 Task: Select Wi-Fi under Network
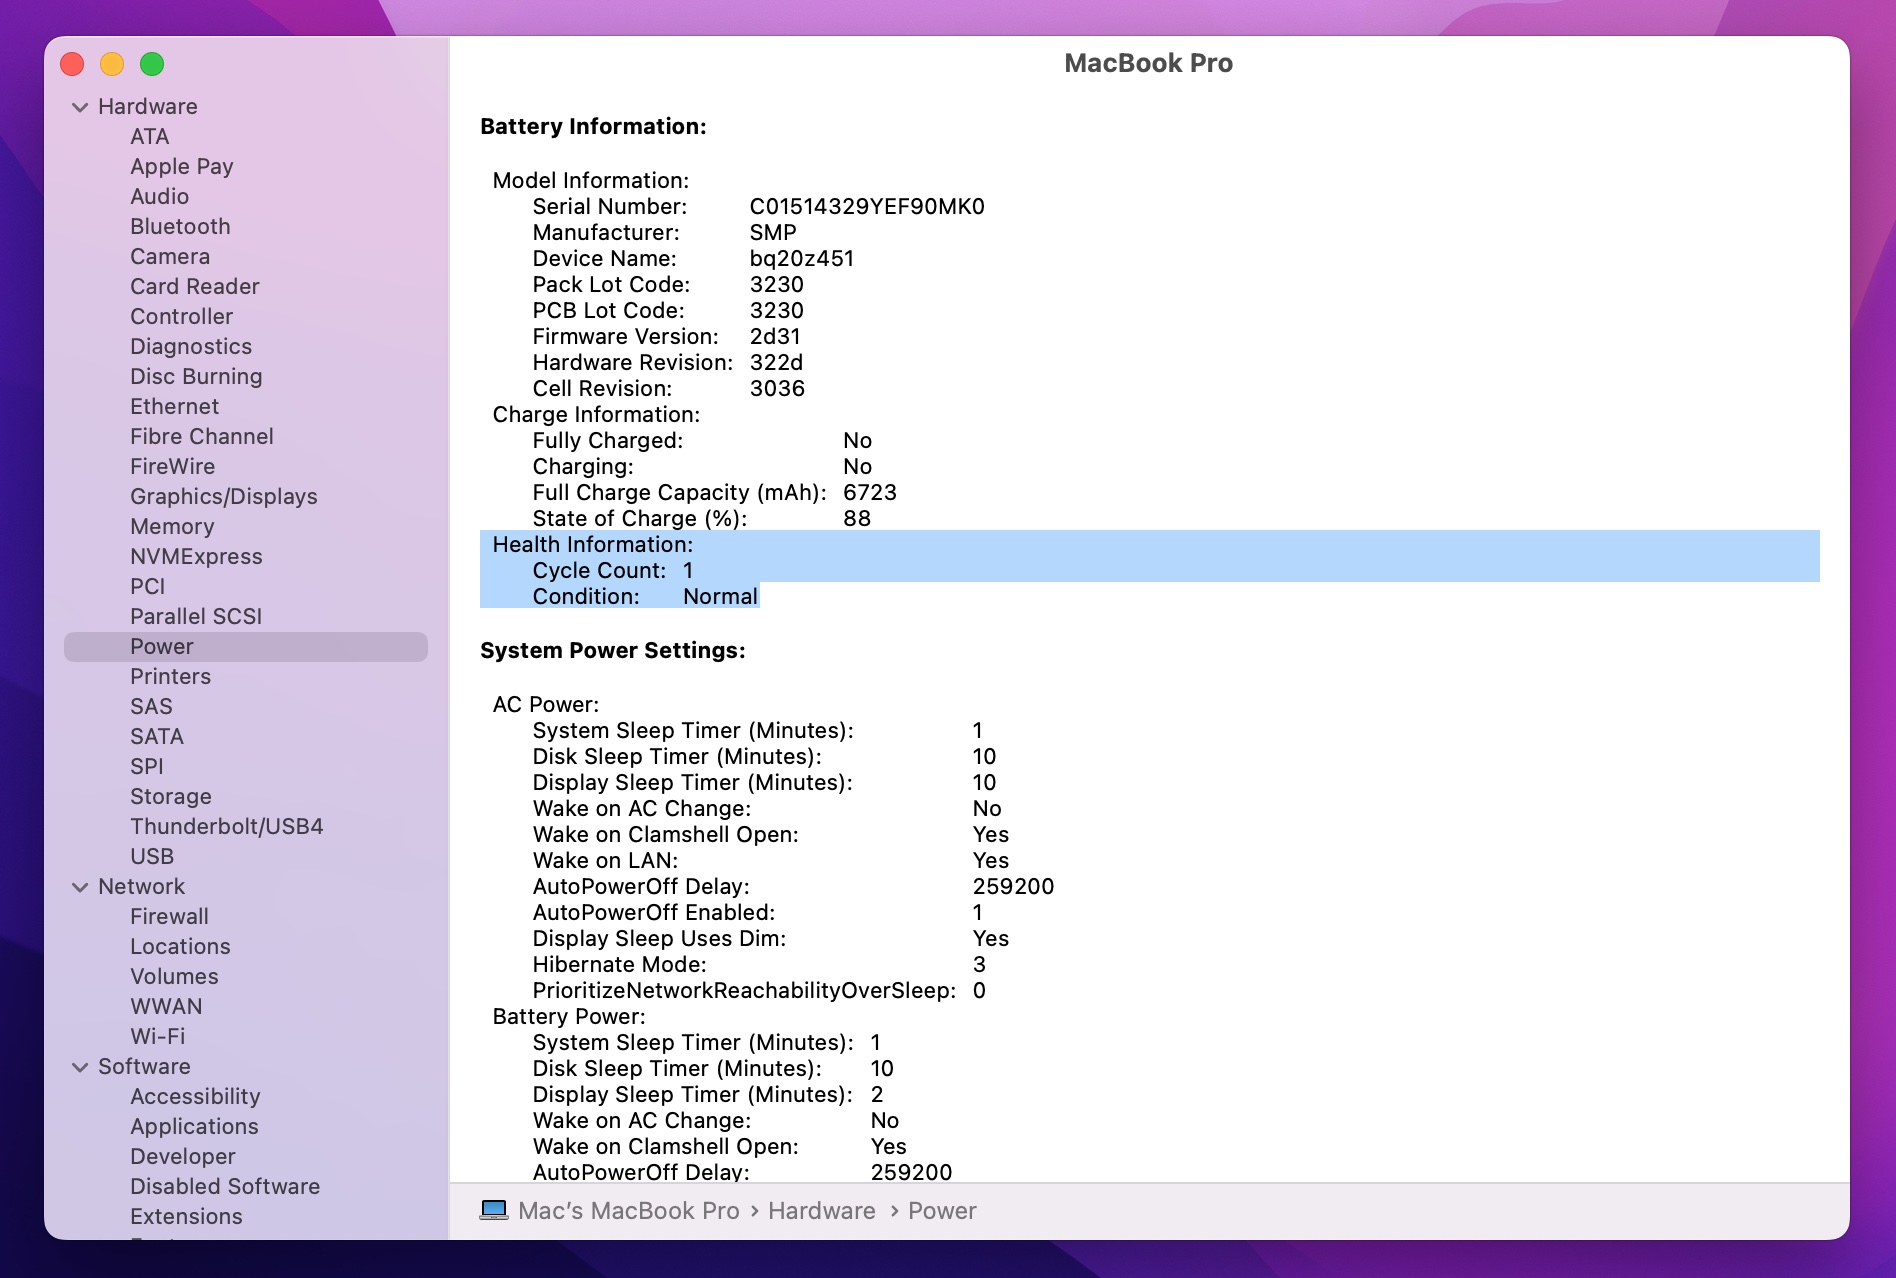tap(157, 1037)
